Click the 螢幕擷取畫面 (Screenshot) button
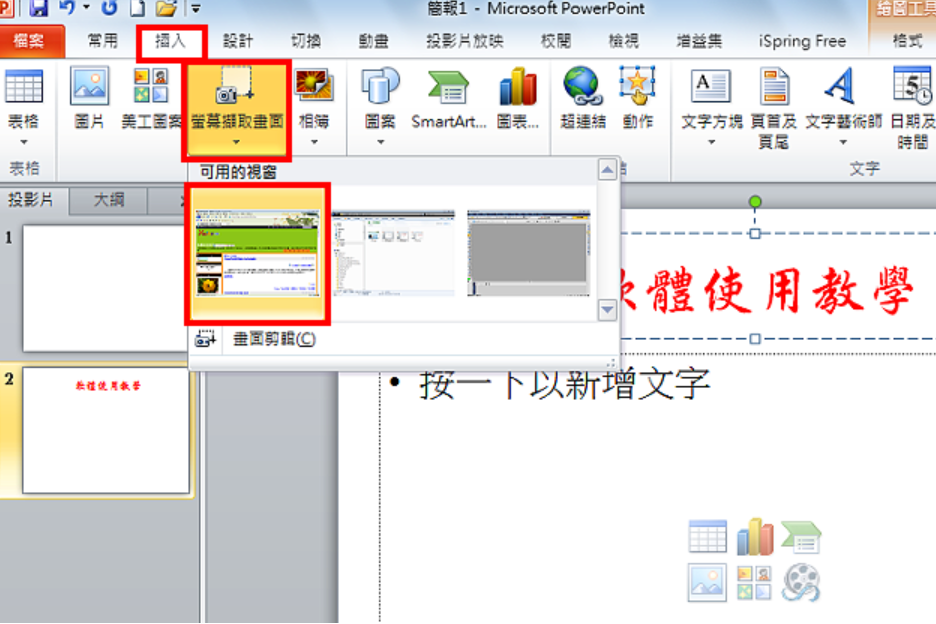The image size is (936, 624). [237, 109]
